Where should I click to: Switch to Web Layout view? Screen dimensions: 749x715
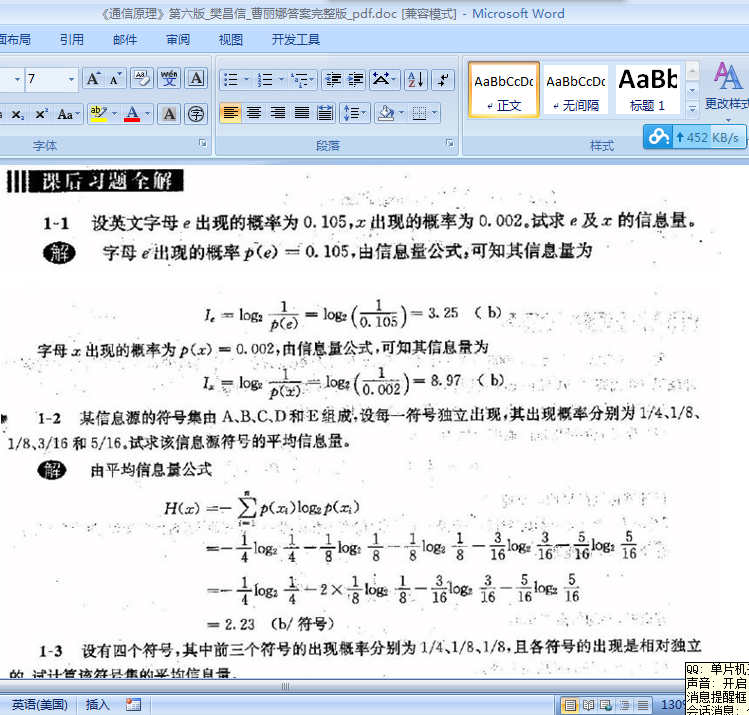pos(606,705)
